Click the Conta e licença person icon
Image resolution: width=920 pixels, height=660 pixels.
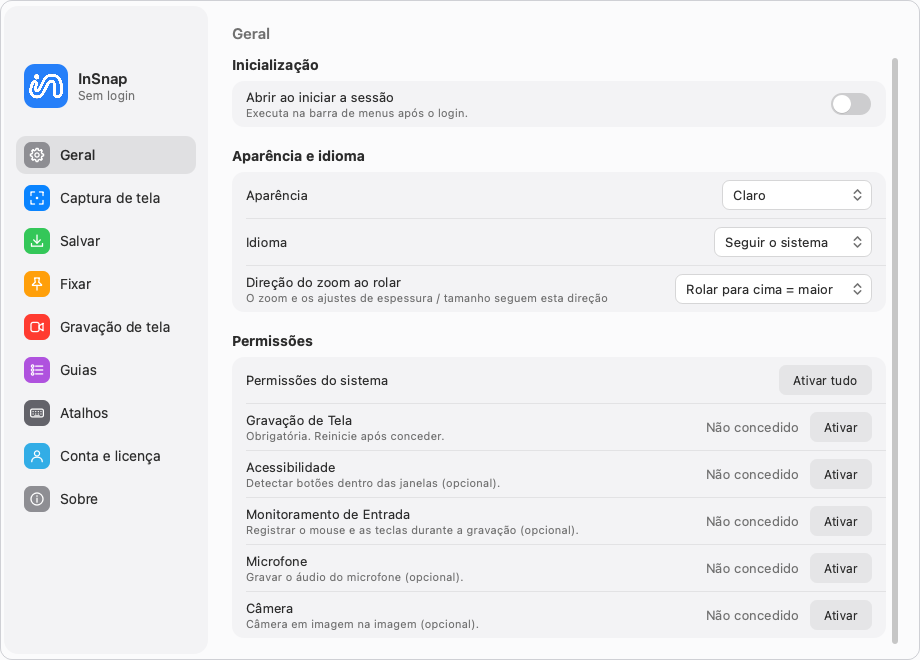[x=37, y=456]
